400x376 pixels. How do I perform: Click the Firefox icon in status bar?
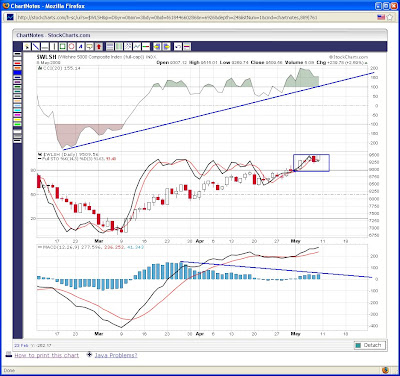tap(385, 370)
